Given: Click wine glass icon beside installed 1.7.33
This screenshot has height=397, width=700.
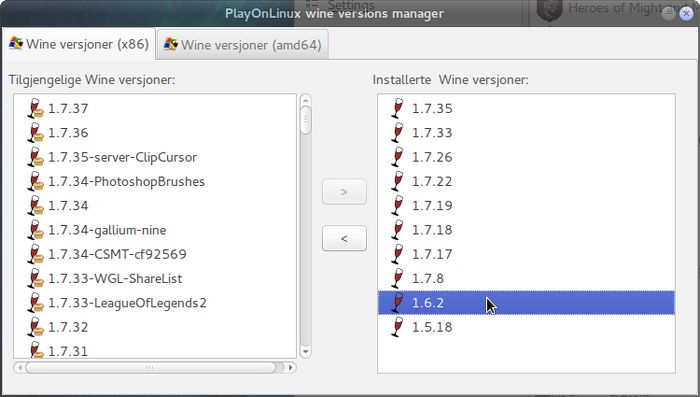Looking at the screenshot, I should pos(397,133).
